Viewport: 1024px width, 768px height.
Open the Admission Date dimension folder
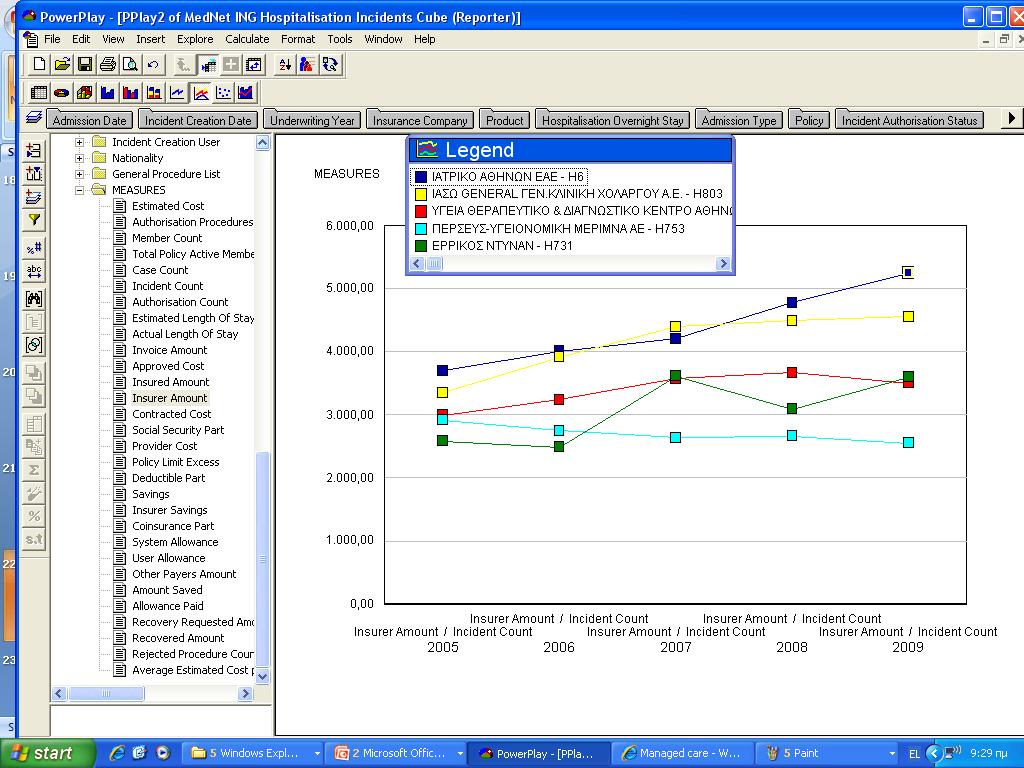pos(89,120)
